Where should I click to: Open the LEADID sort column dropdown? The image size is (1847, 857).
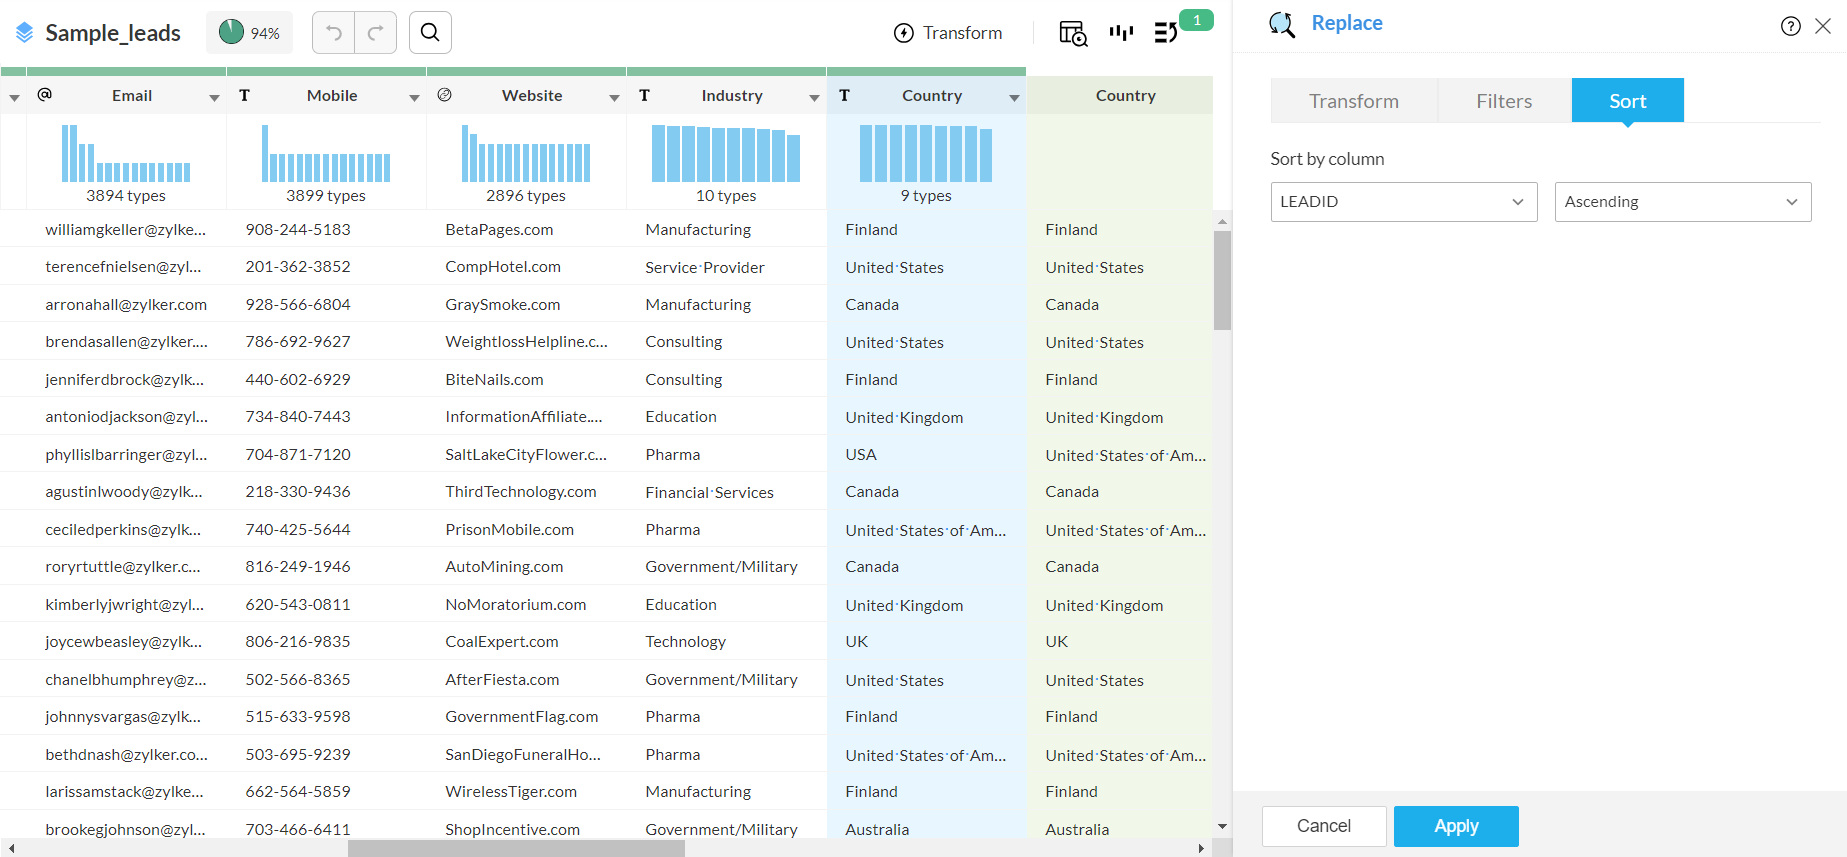point(1403,202)
